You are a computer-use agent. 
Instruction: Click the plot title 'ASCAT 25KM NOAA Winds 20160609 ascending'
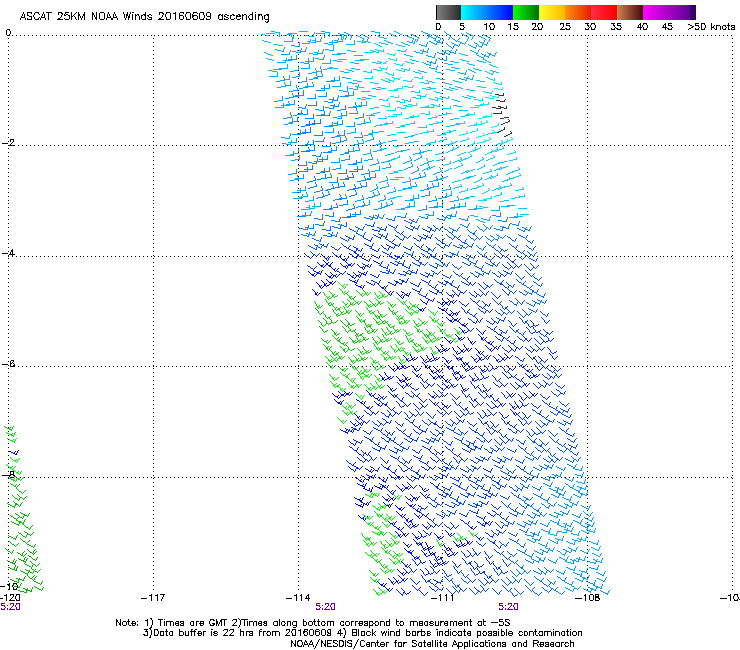144,17
